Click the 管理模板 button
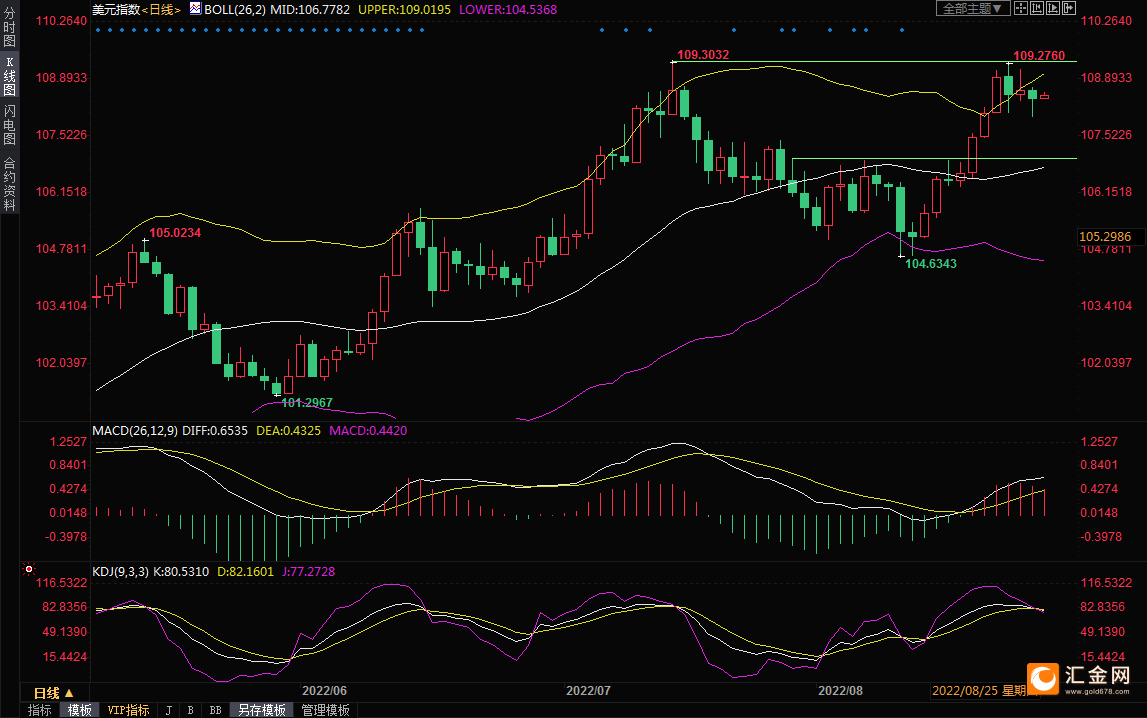 326,710
